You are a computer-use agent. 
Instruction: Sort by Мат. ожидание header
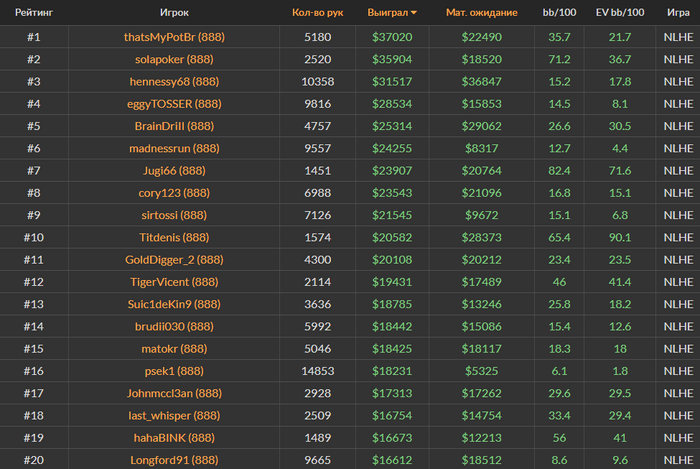pos(481,12)
